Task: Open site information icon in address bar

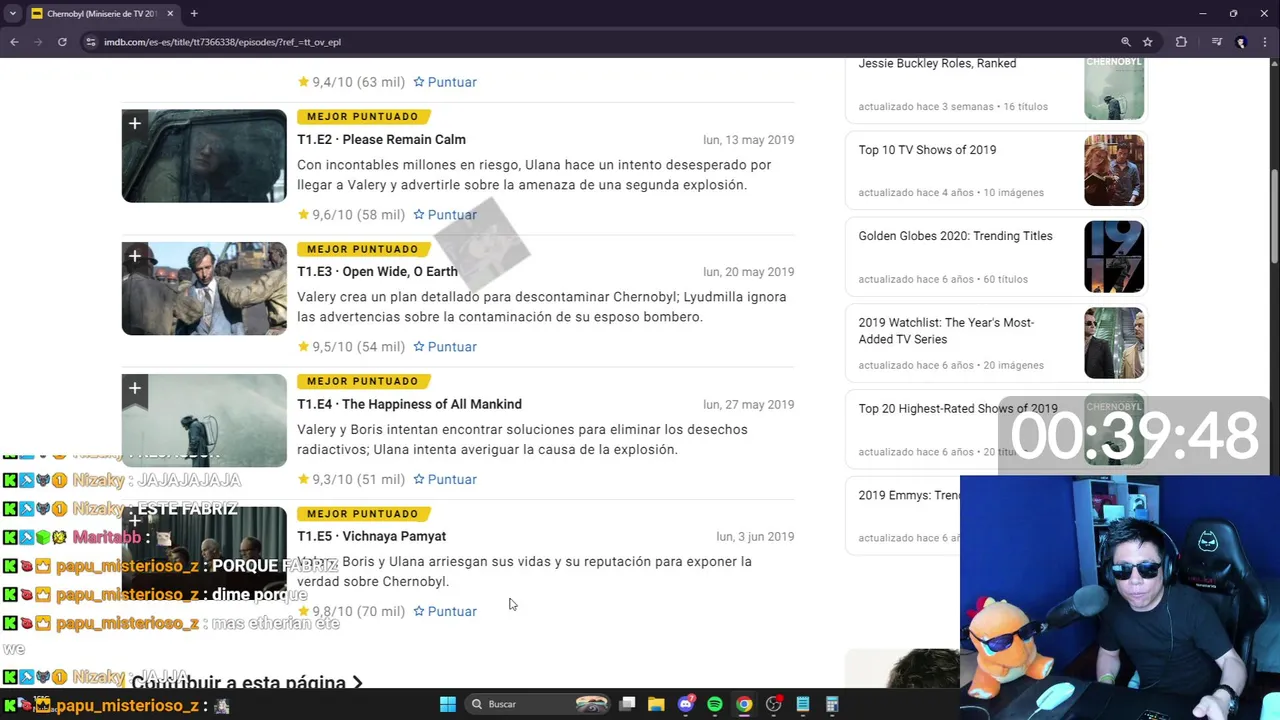Action: click(x=90, y=42)
